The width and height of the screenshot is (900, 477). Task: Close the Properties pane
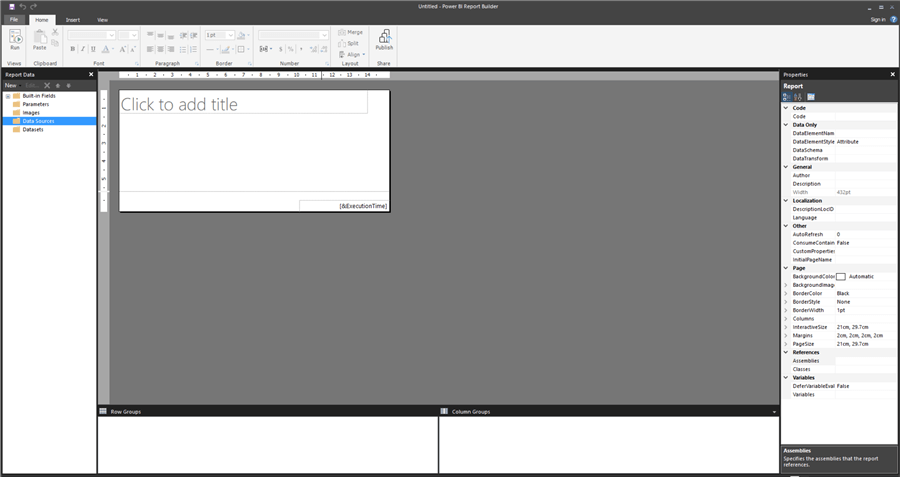coord(892,75)
